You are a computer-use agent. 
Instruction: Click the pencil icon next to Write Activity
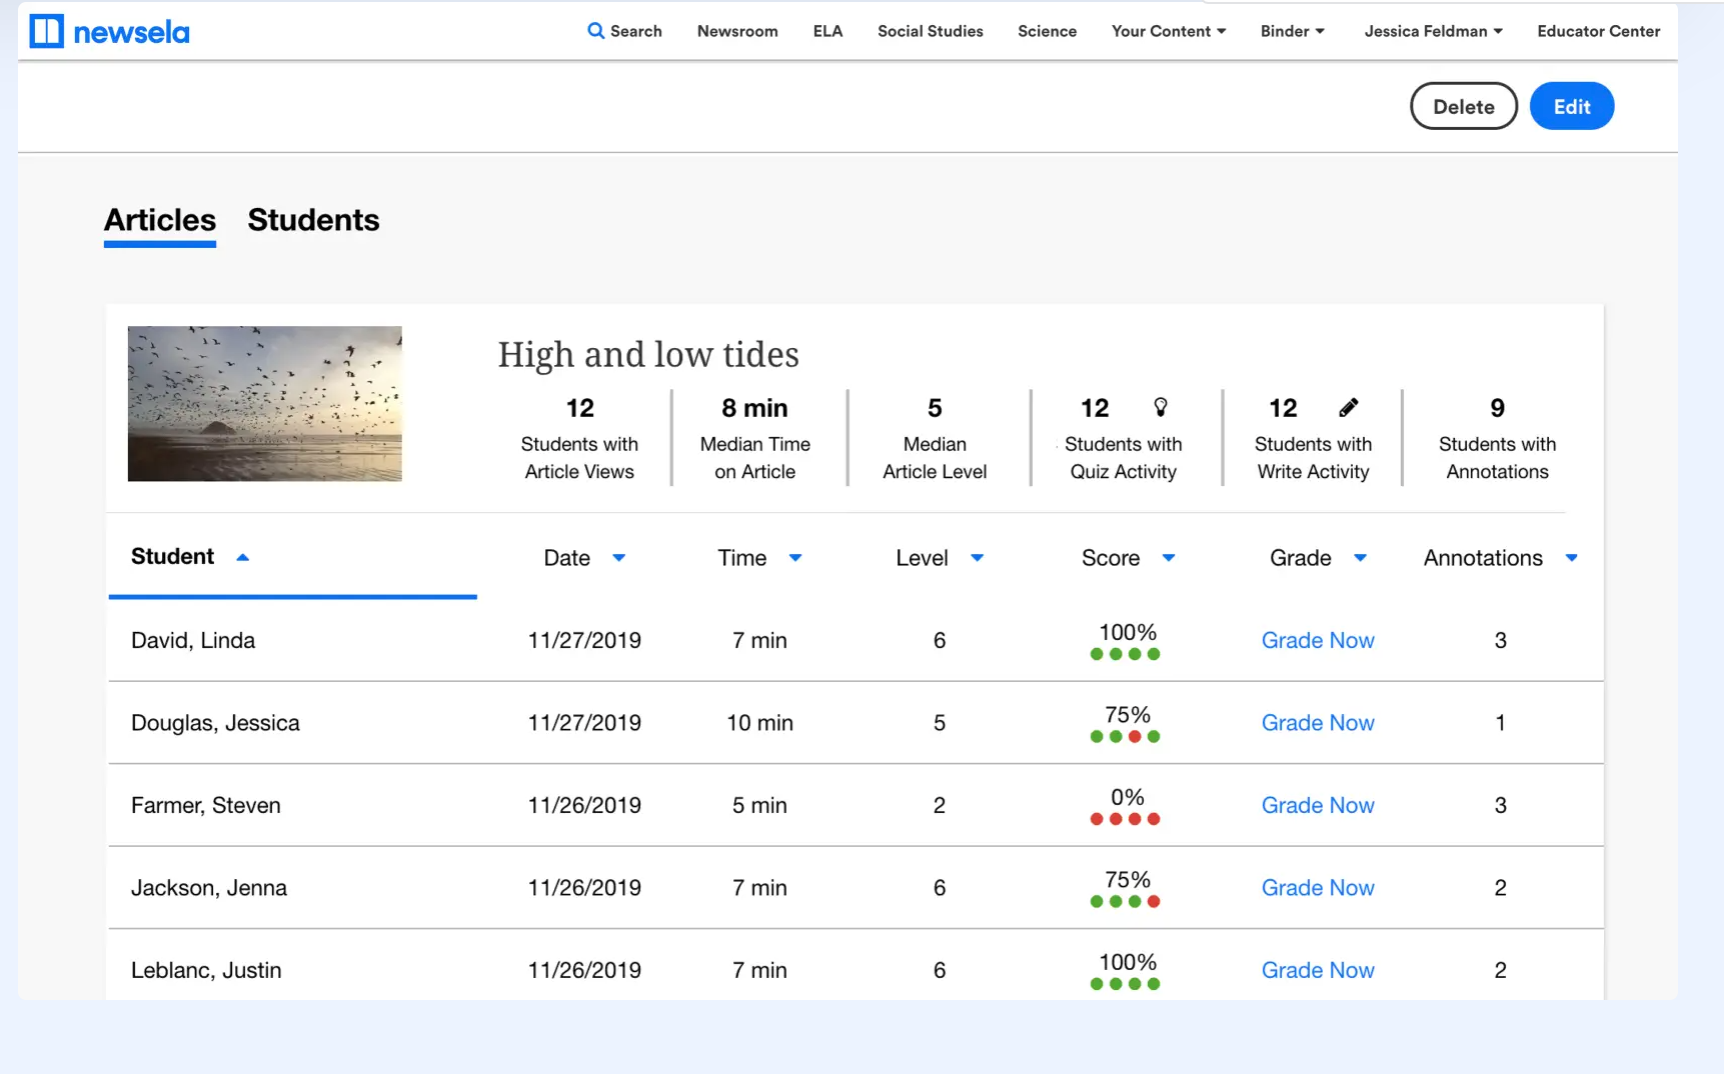pos(1348,407)
